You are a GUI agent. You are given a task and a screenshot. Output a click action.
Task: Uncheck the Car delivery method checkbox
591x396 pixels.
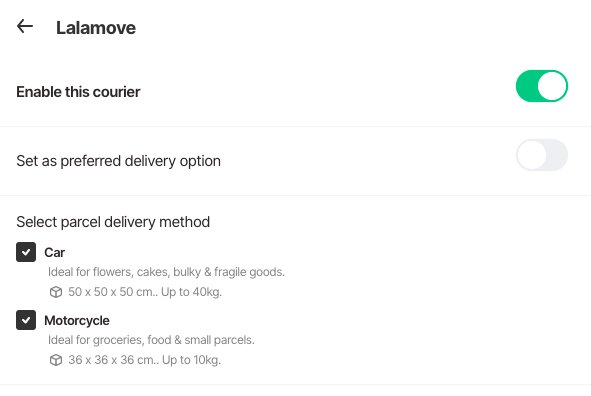[x=26, y=252]
